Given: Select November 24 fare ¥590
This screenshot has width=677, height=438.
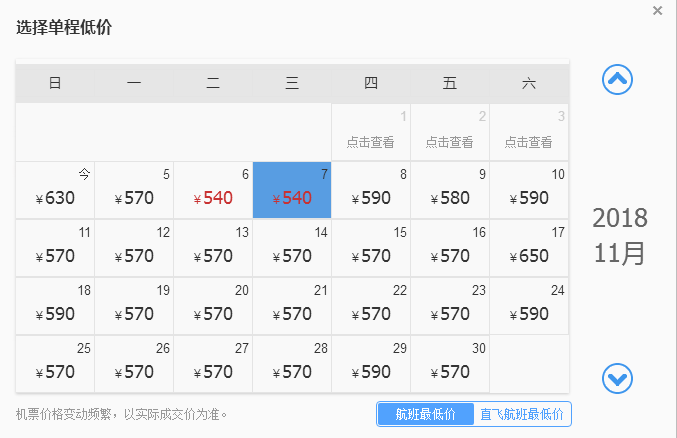Looking at the screenshot, I should [x=529, y=306].
